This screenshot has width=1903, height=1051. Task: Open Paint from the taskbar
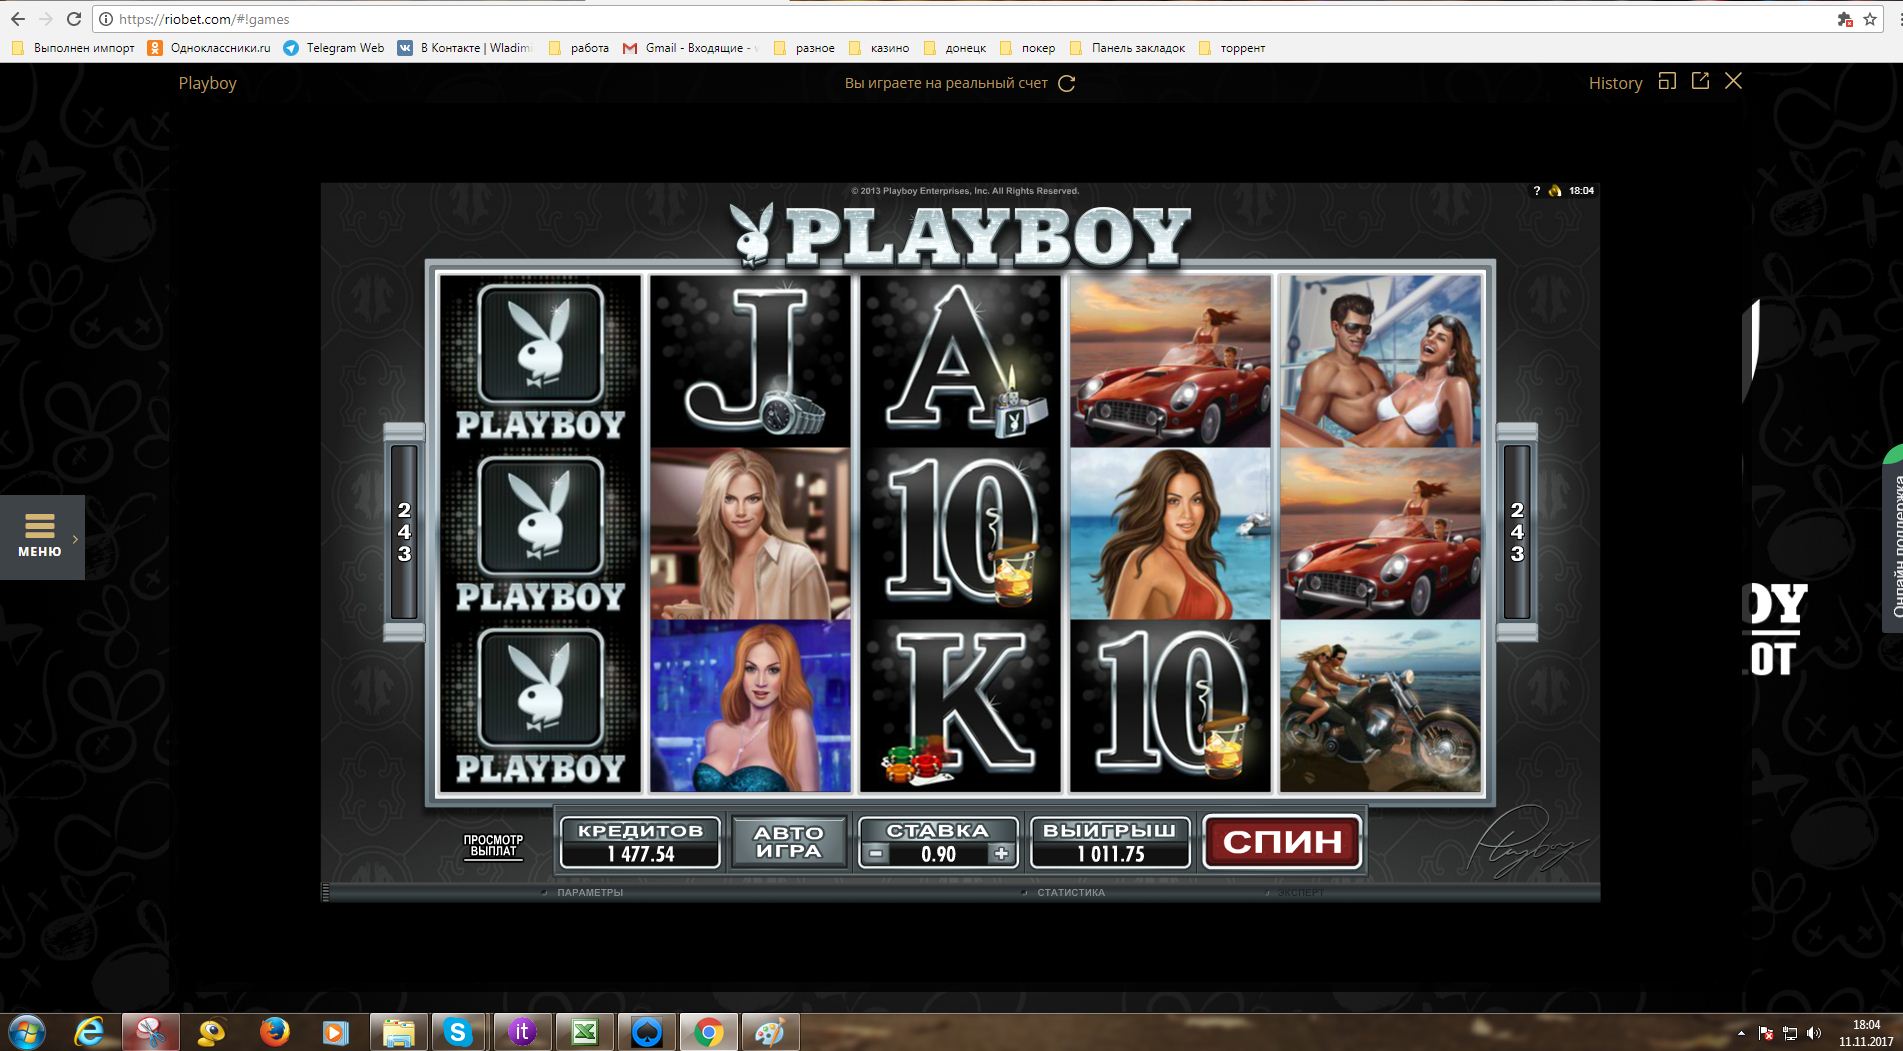click(x=770, y=1032)
